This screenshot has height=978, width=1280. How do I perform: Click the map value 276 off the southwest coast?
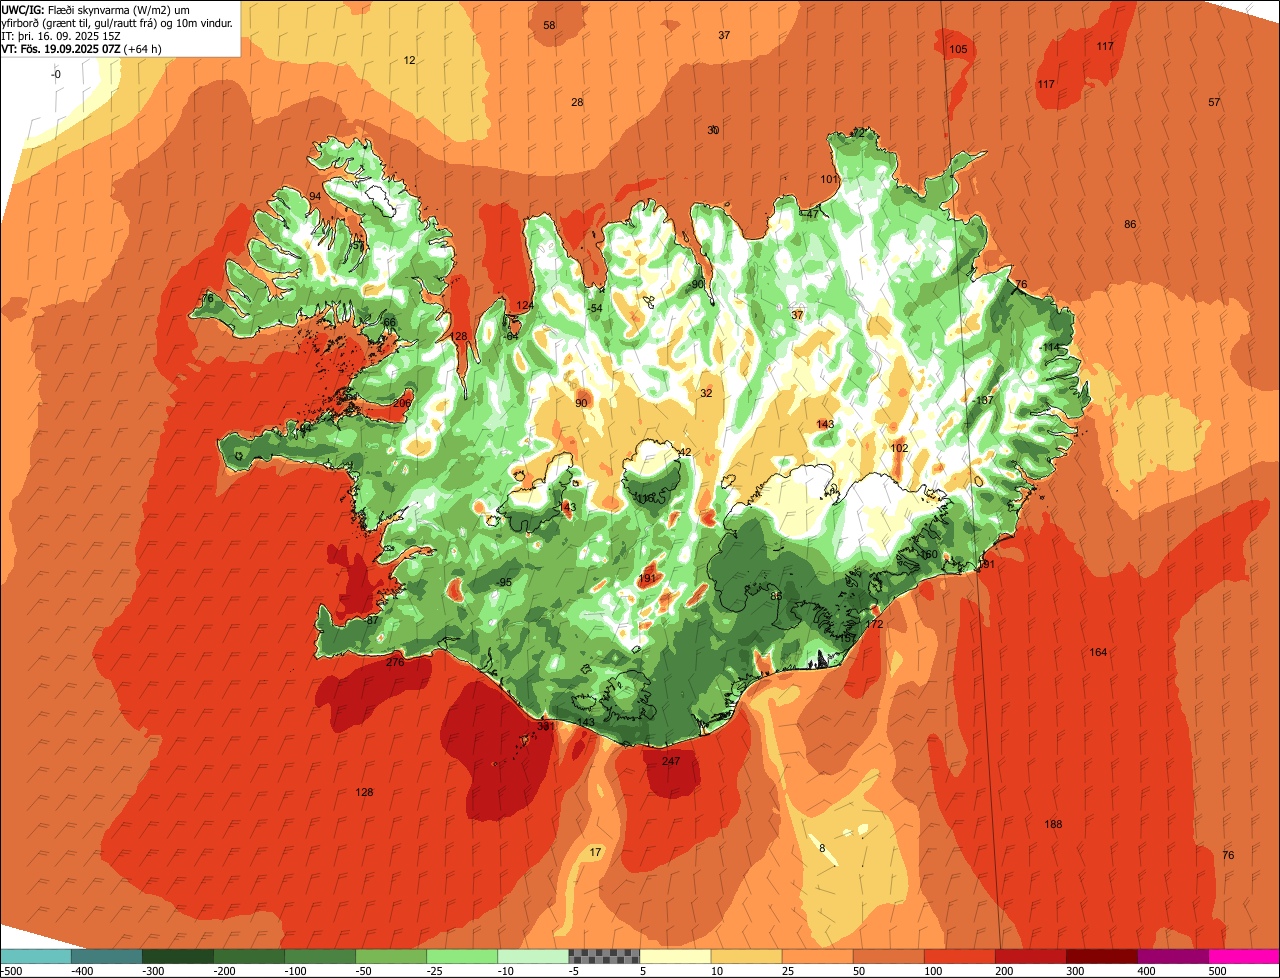click(395, 662)
